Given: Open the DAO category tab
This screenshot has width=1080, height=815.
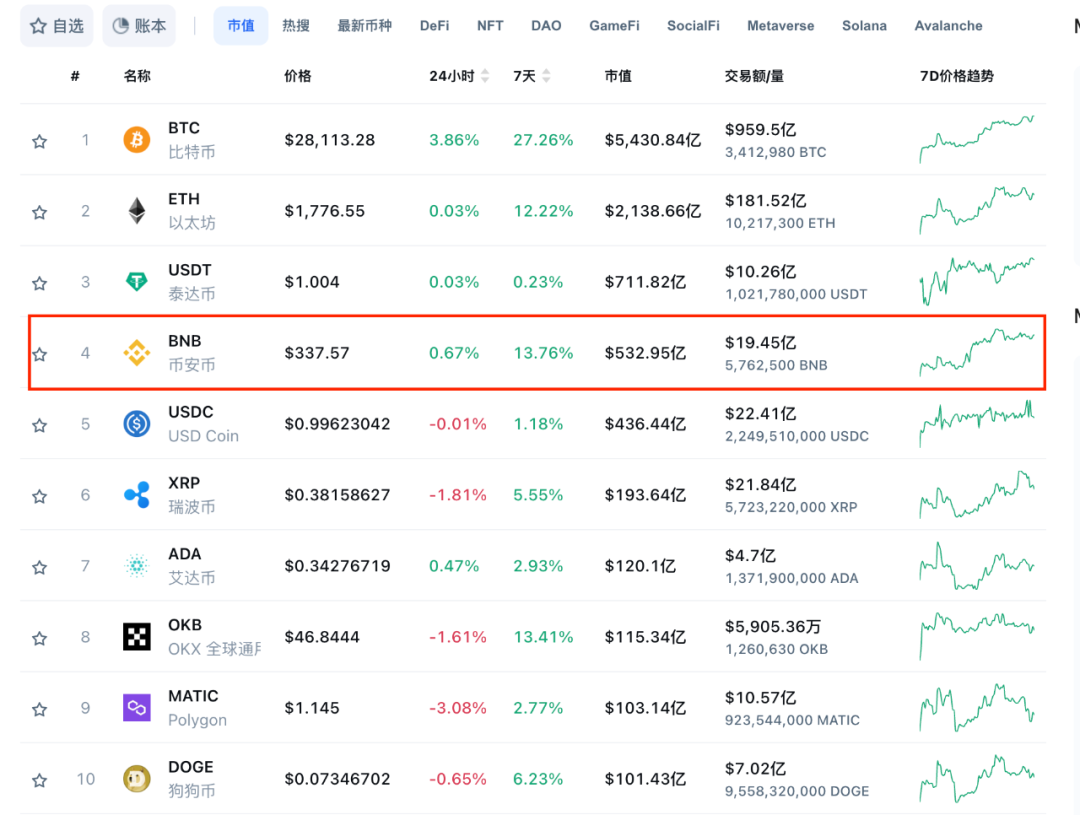Looking at the screenshot, I should (546, 26).
